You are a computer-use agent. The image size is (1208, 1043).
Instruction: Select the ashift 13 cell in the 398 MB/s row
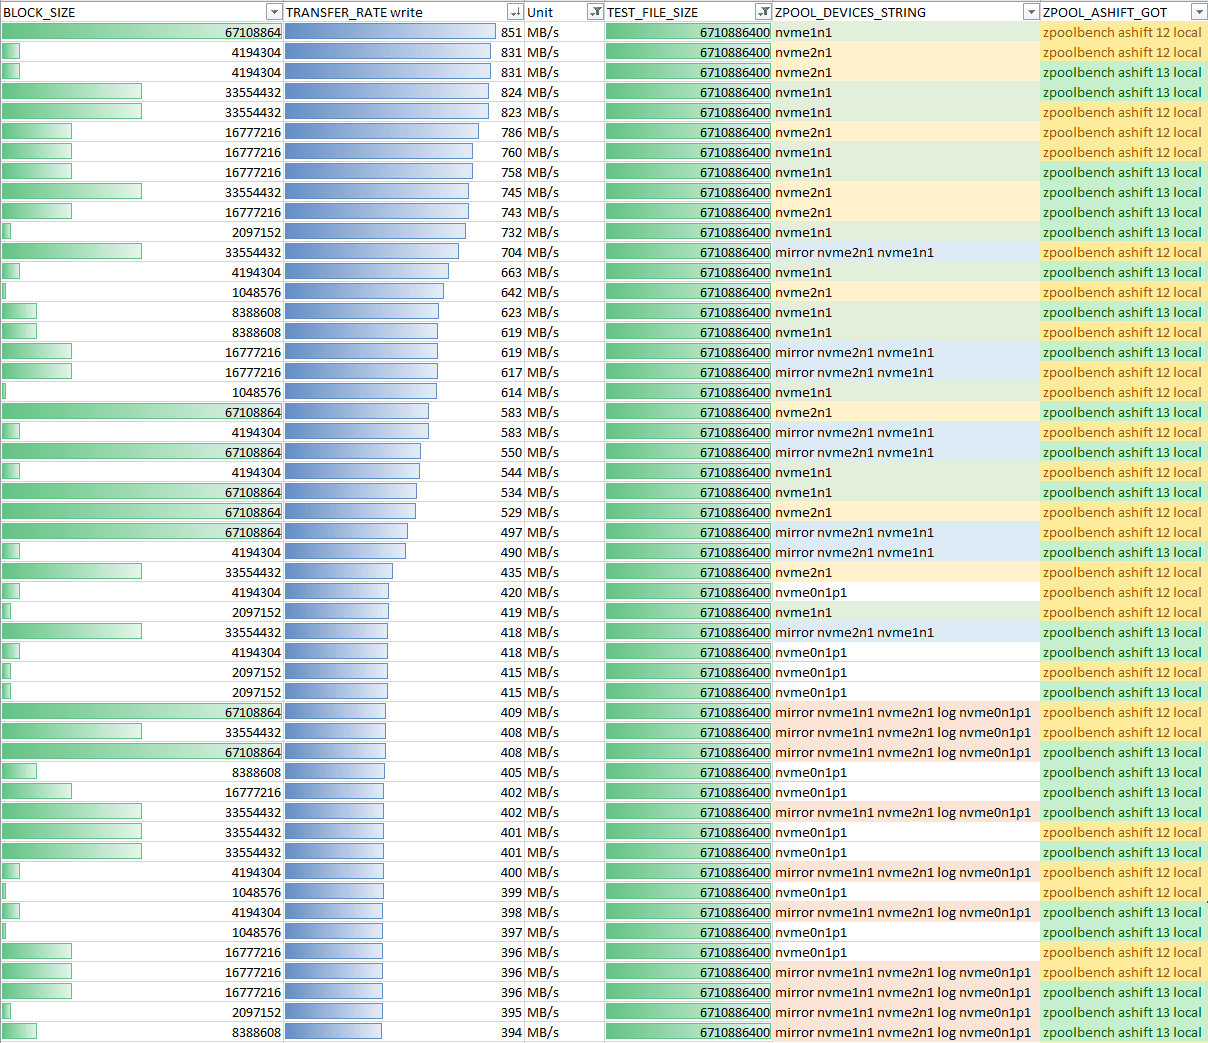click(x=1124, y=912)
